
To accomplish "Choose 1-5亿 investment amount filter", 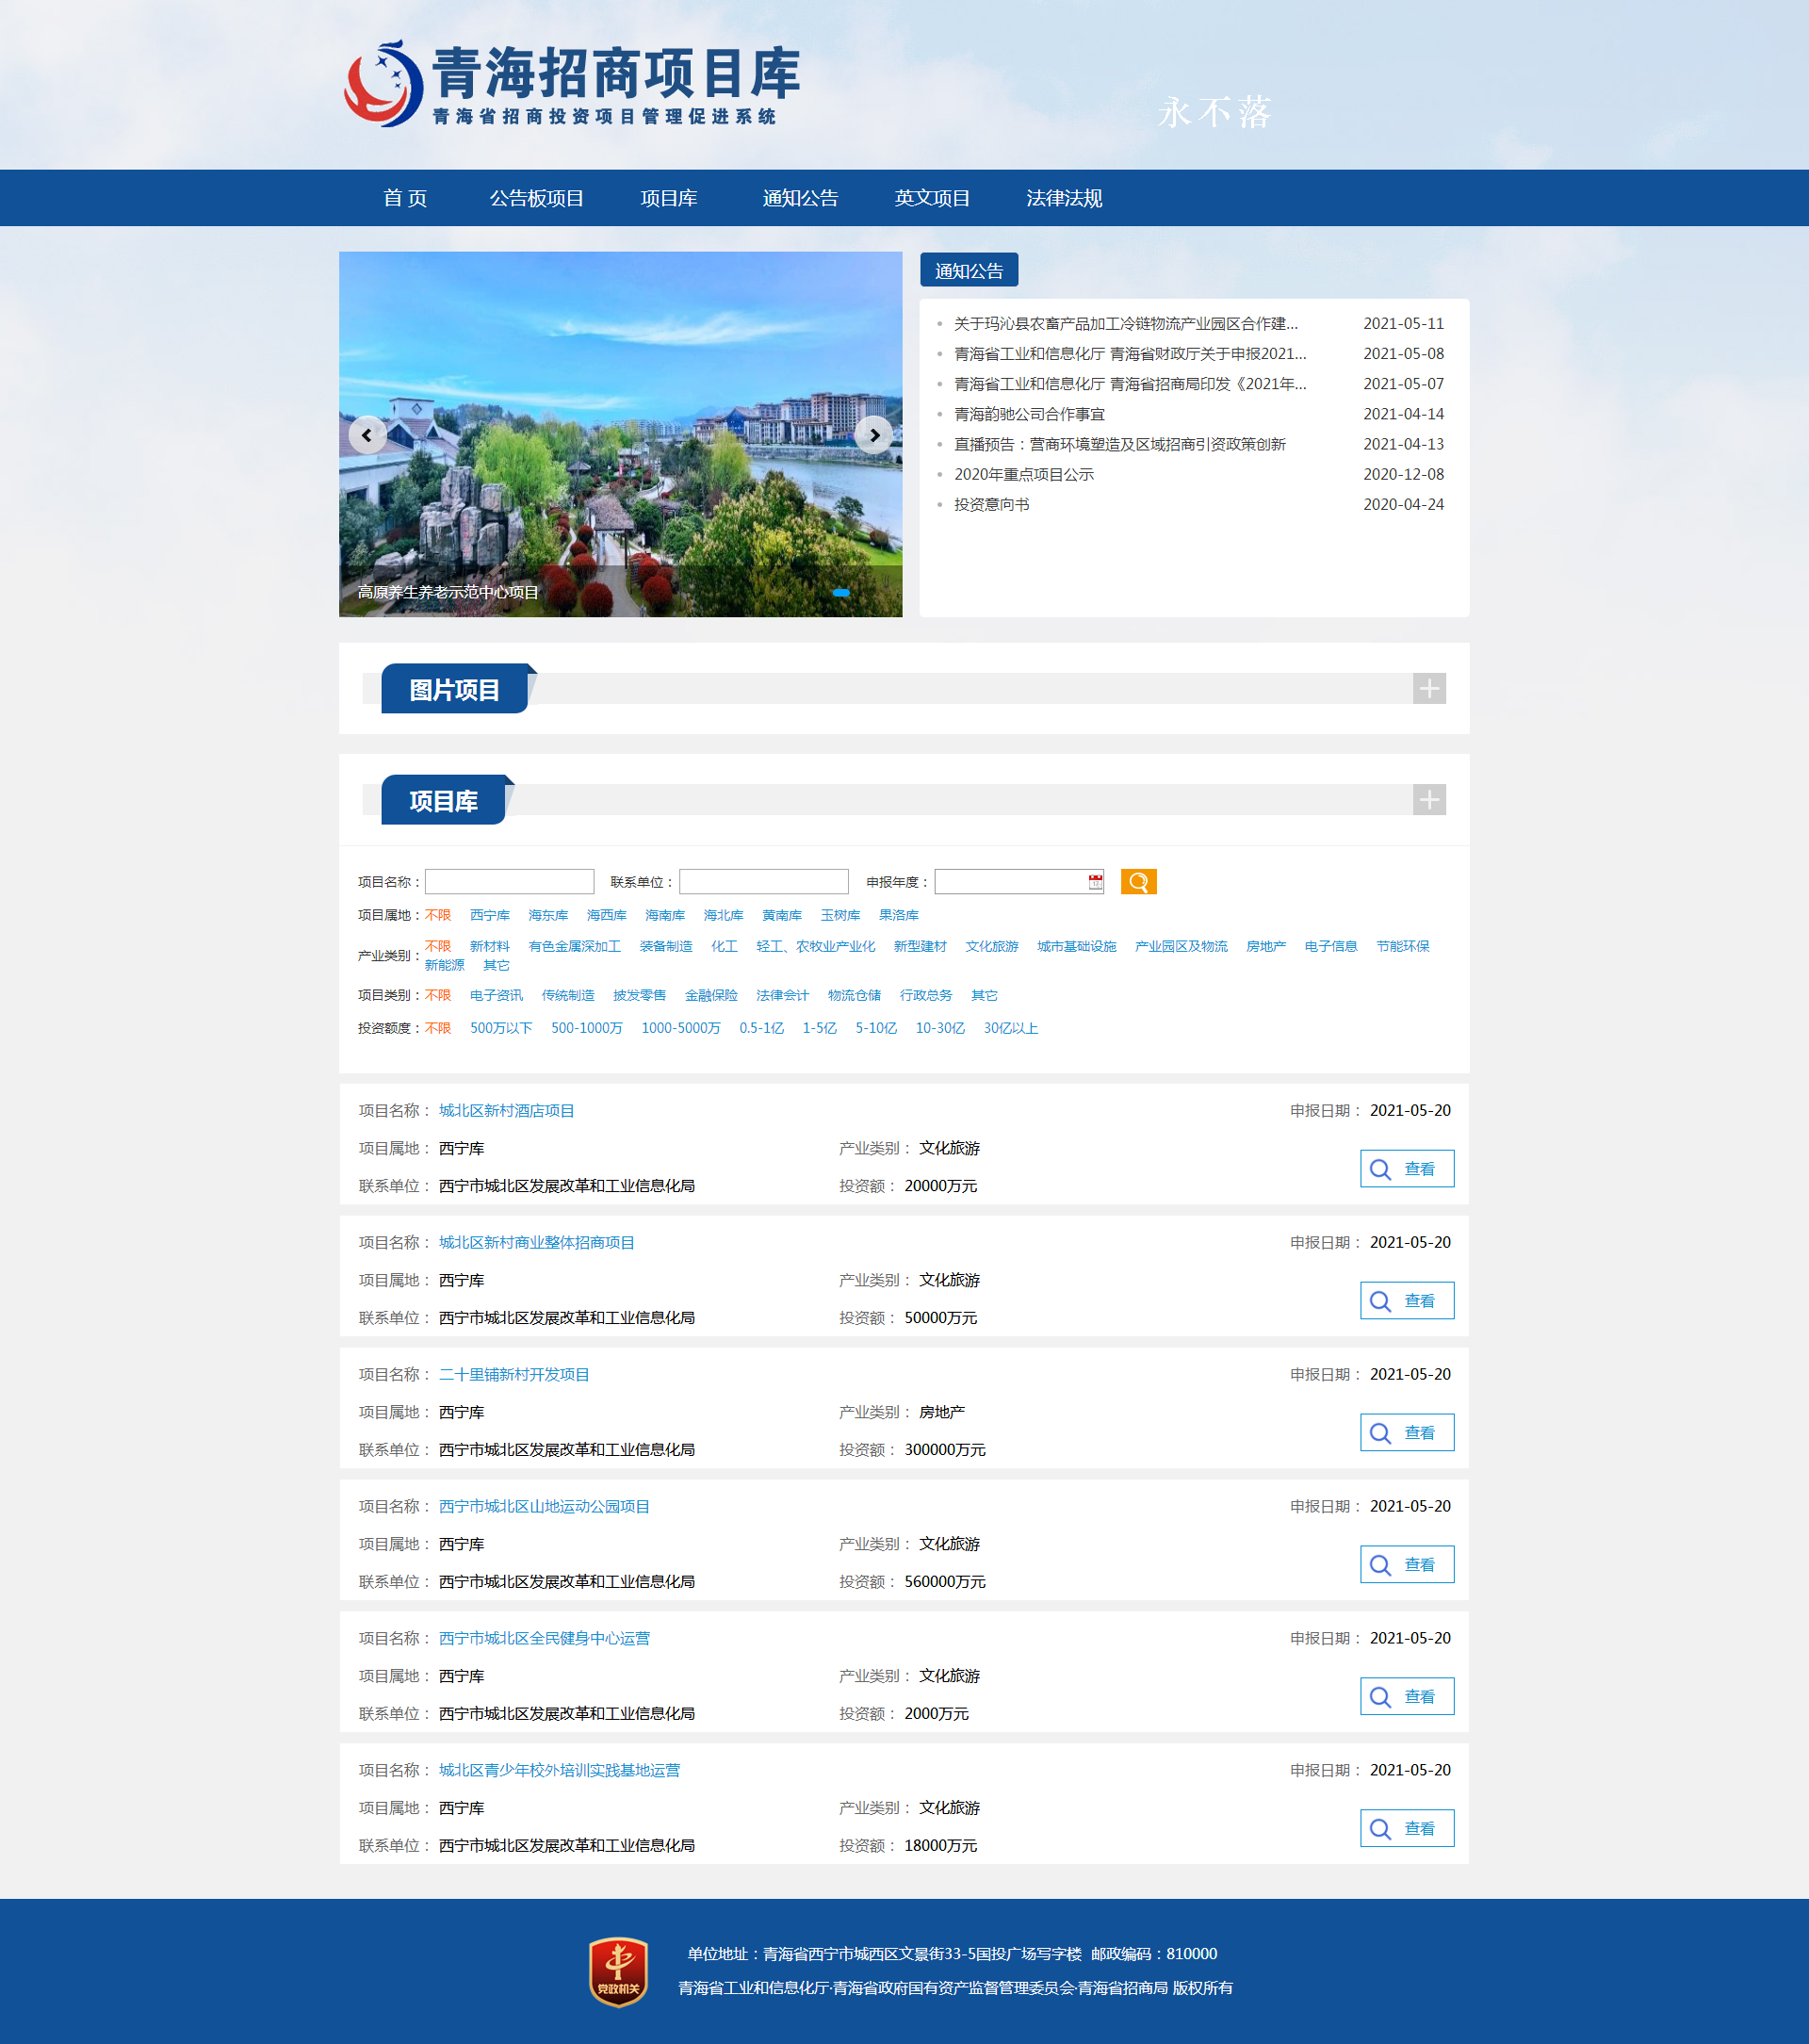I will [x=819, y=1028].
